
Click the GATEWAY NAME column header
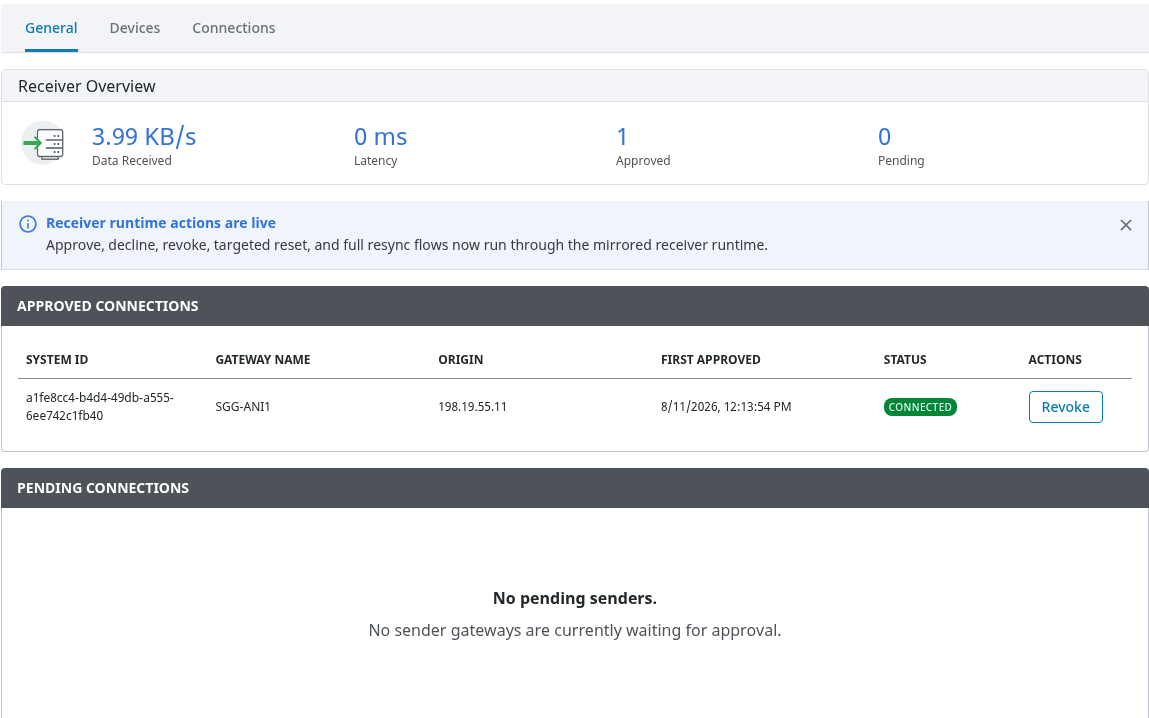coord(262,360)
